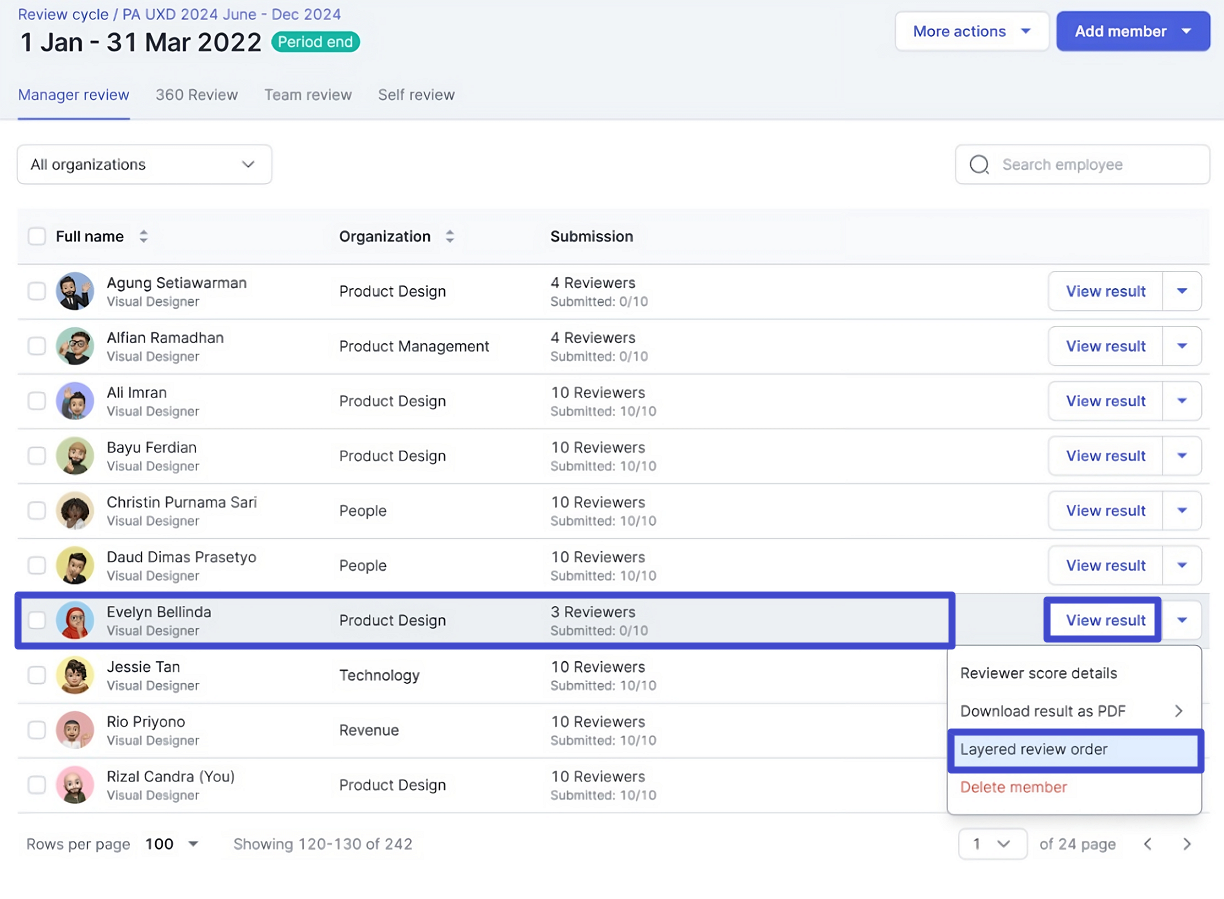Expand action arrow beside Bayu Ferdian's View result
1224x899 pixels.
pos(1182,456)
